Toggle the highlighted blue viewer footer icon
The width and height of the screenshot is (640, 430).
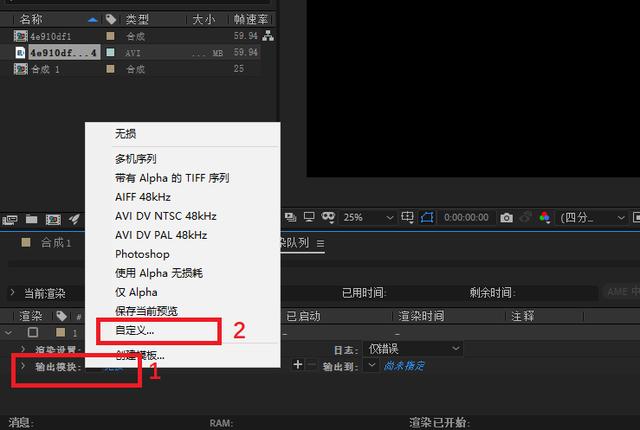click(x=427, y=217)
